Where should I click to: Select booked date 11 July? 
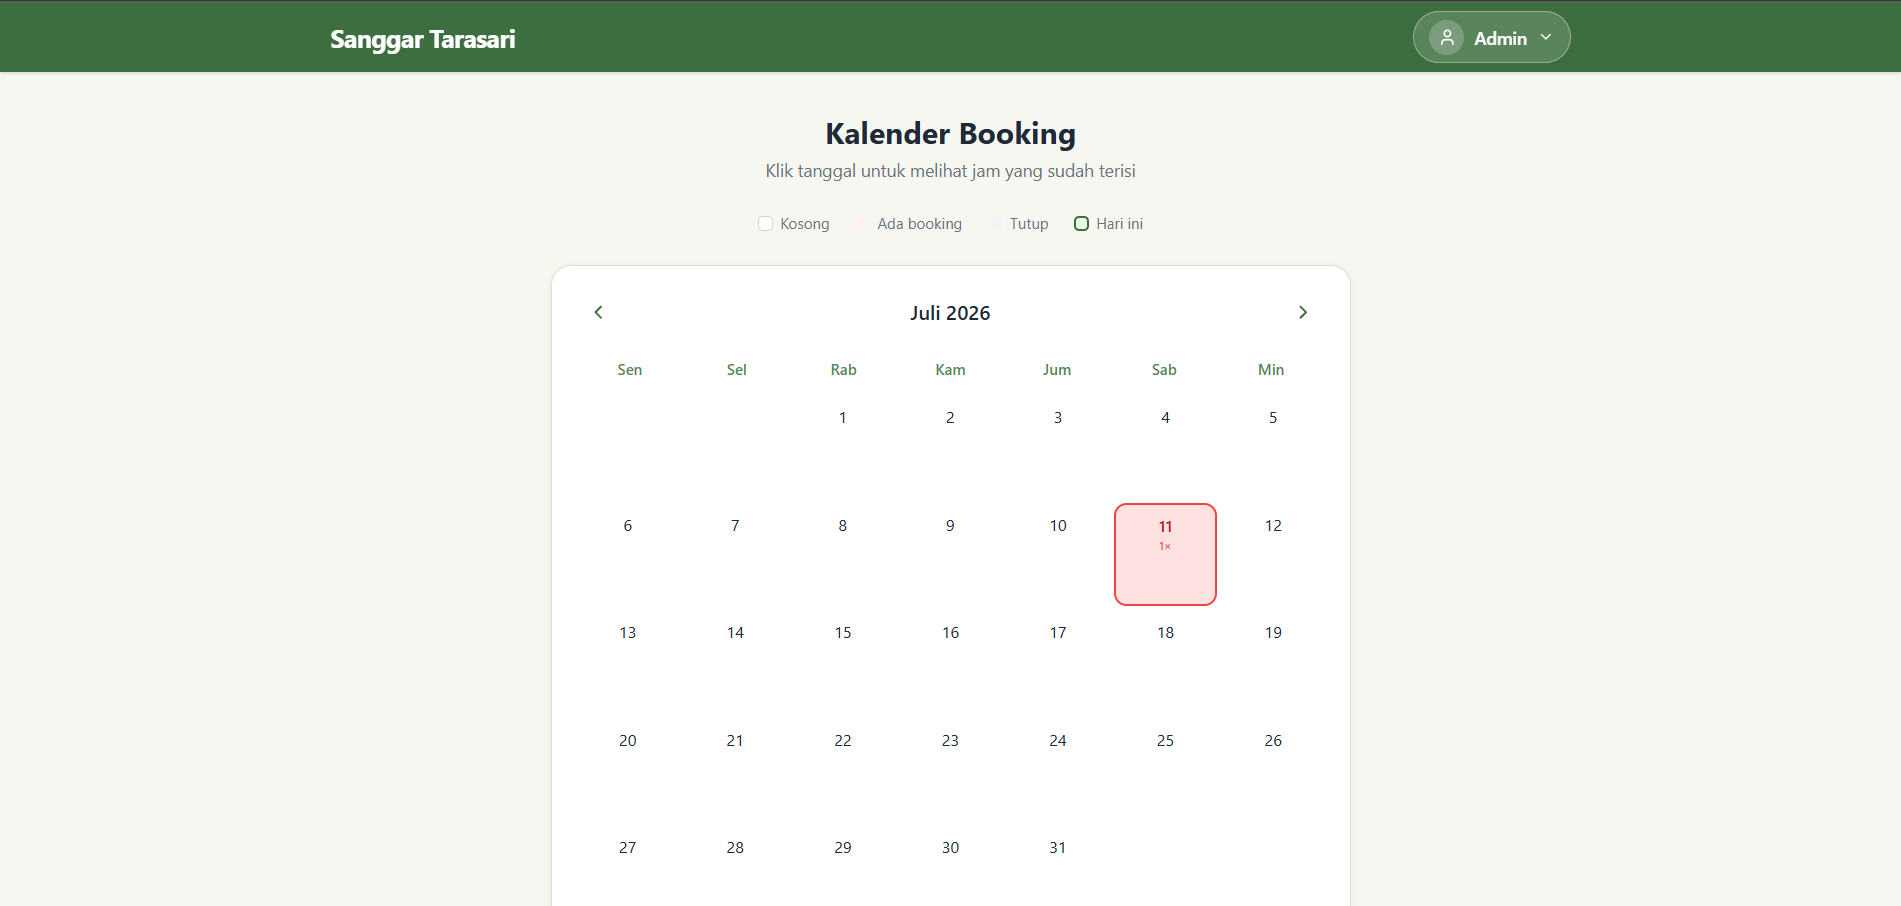(x=1165, y=554)
